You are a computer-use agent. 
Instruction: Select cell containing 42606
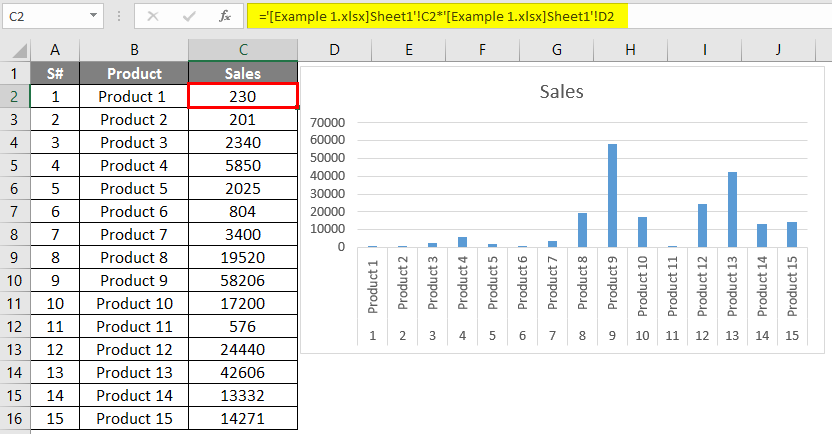(243, 372)
